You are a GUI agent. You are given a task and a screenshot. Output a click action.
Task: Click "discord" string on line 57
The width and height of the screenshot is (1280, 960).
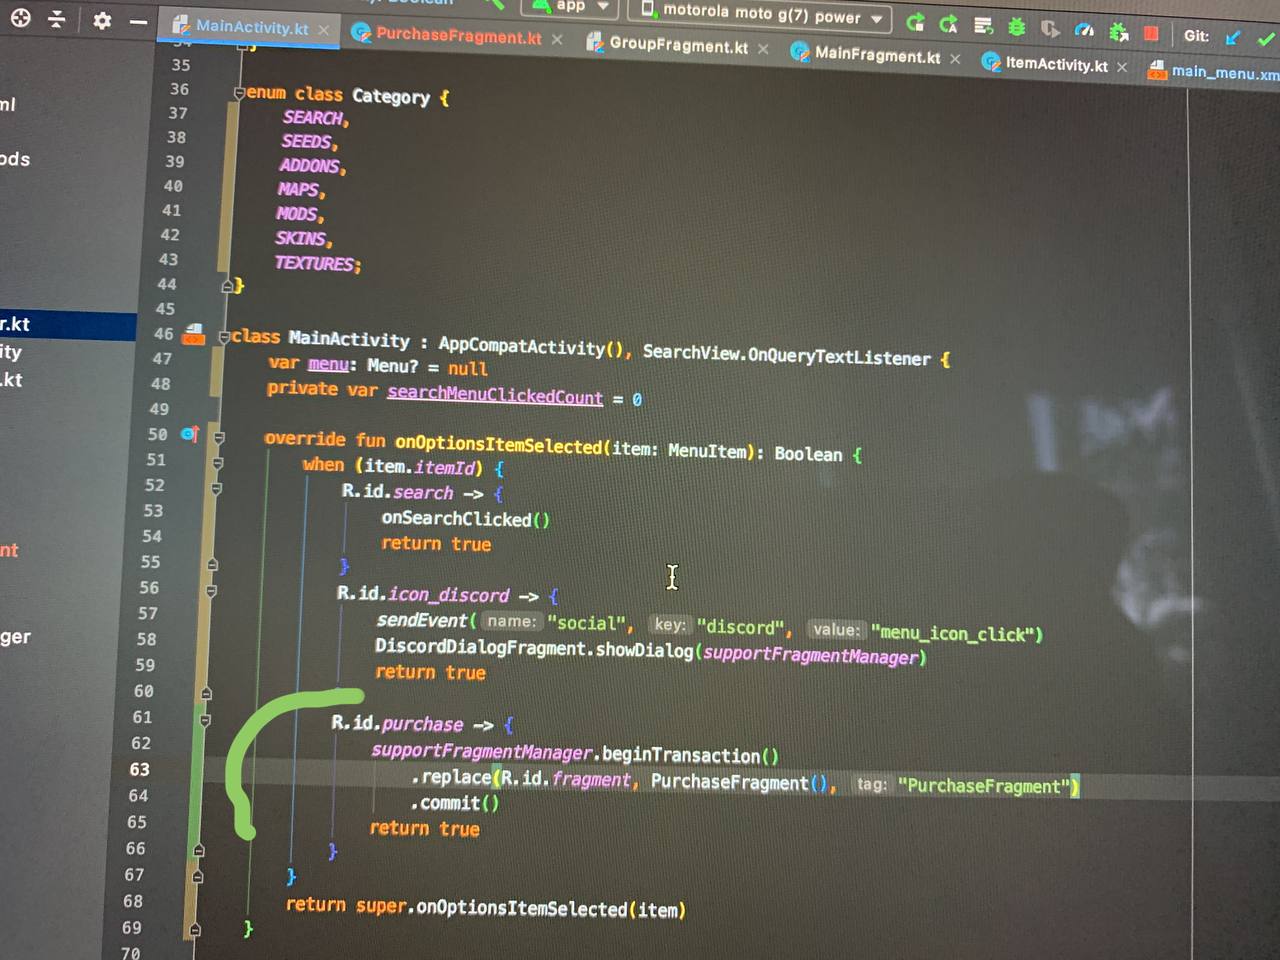pyautogui.click(x=740, y=627)
